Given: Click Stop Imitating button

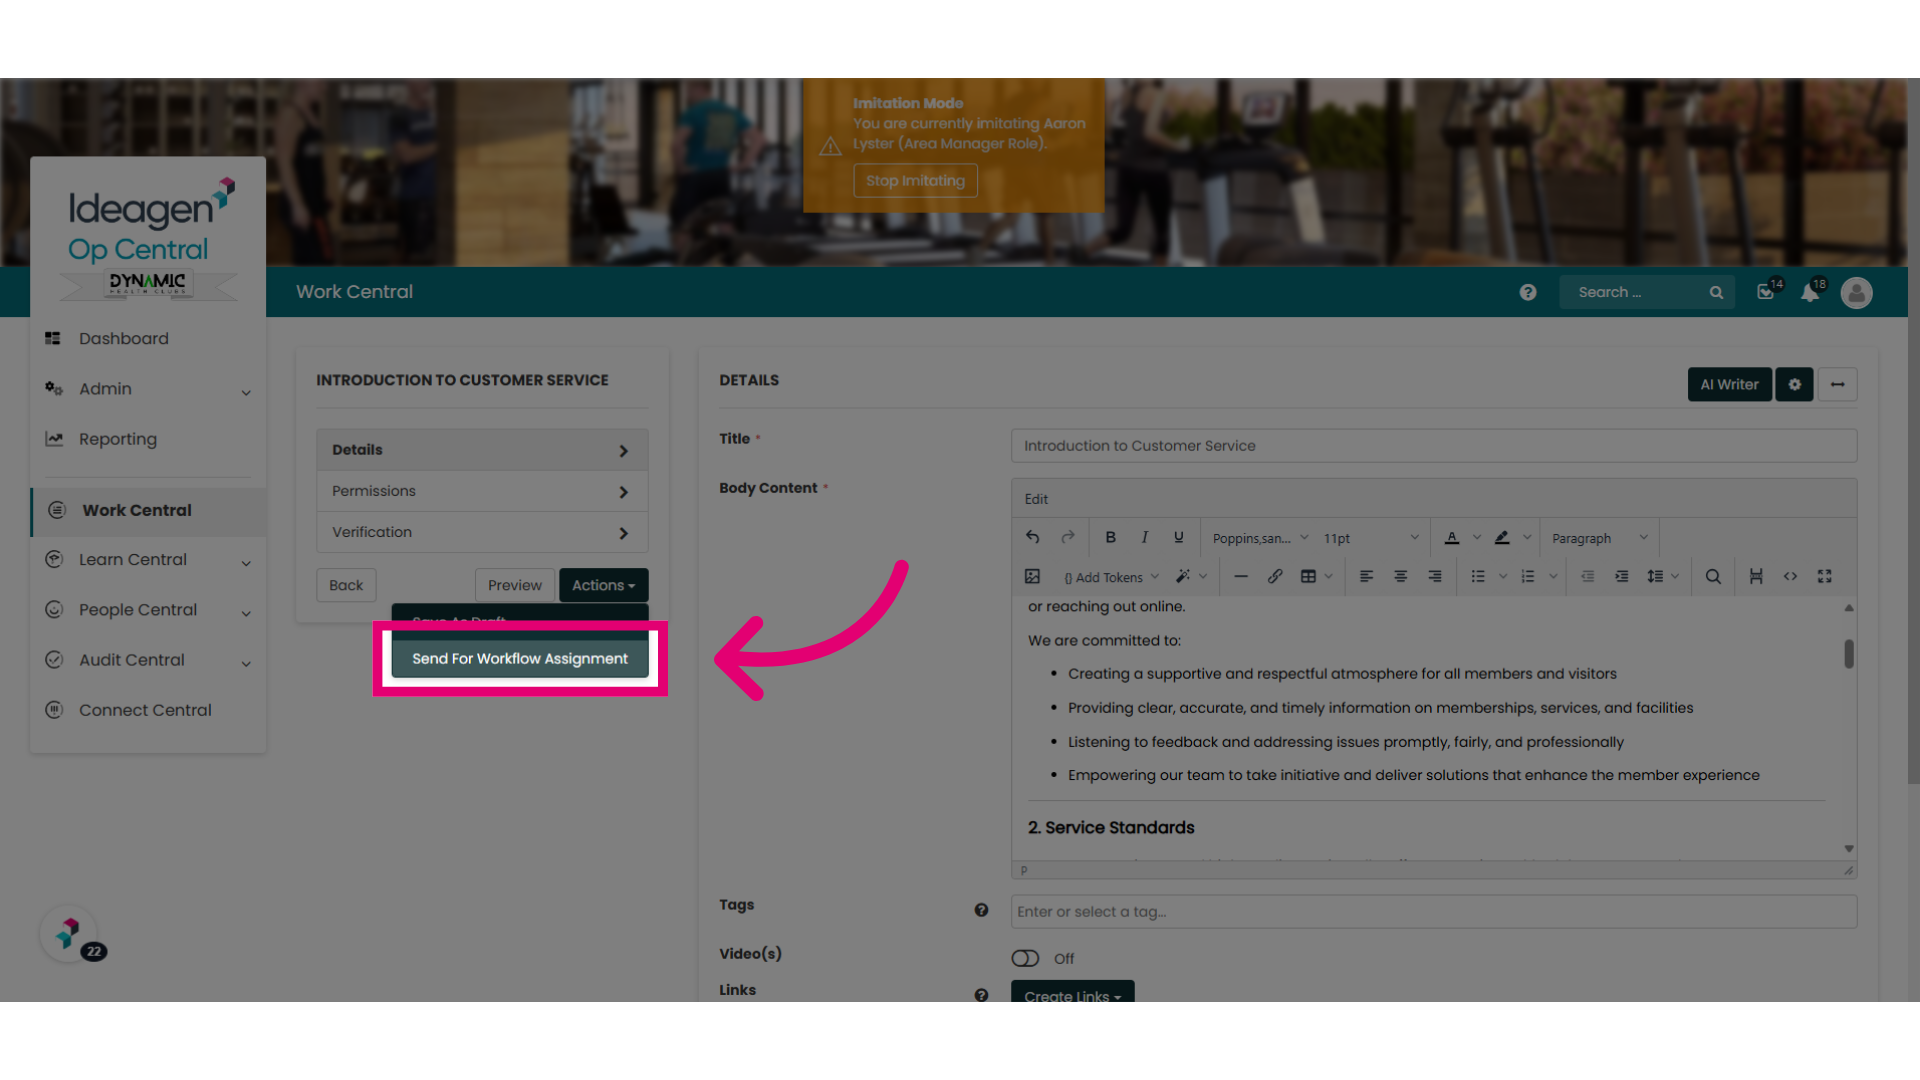Looking at the screenshot, I should (x=915, y=180).
